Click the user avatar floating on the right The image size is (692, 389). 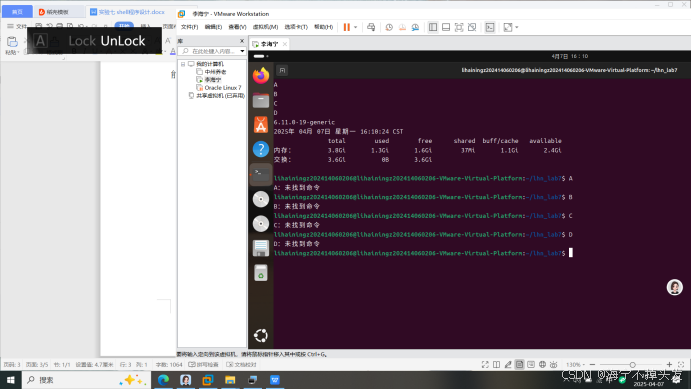pyautogui.click(x=674, y=287)
